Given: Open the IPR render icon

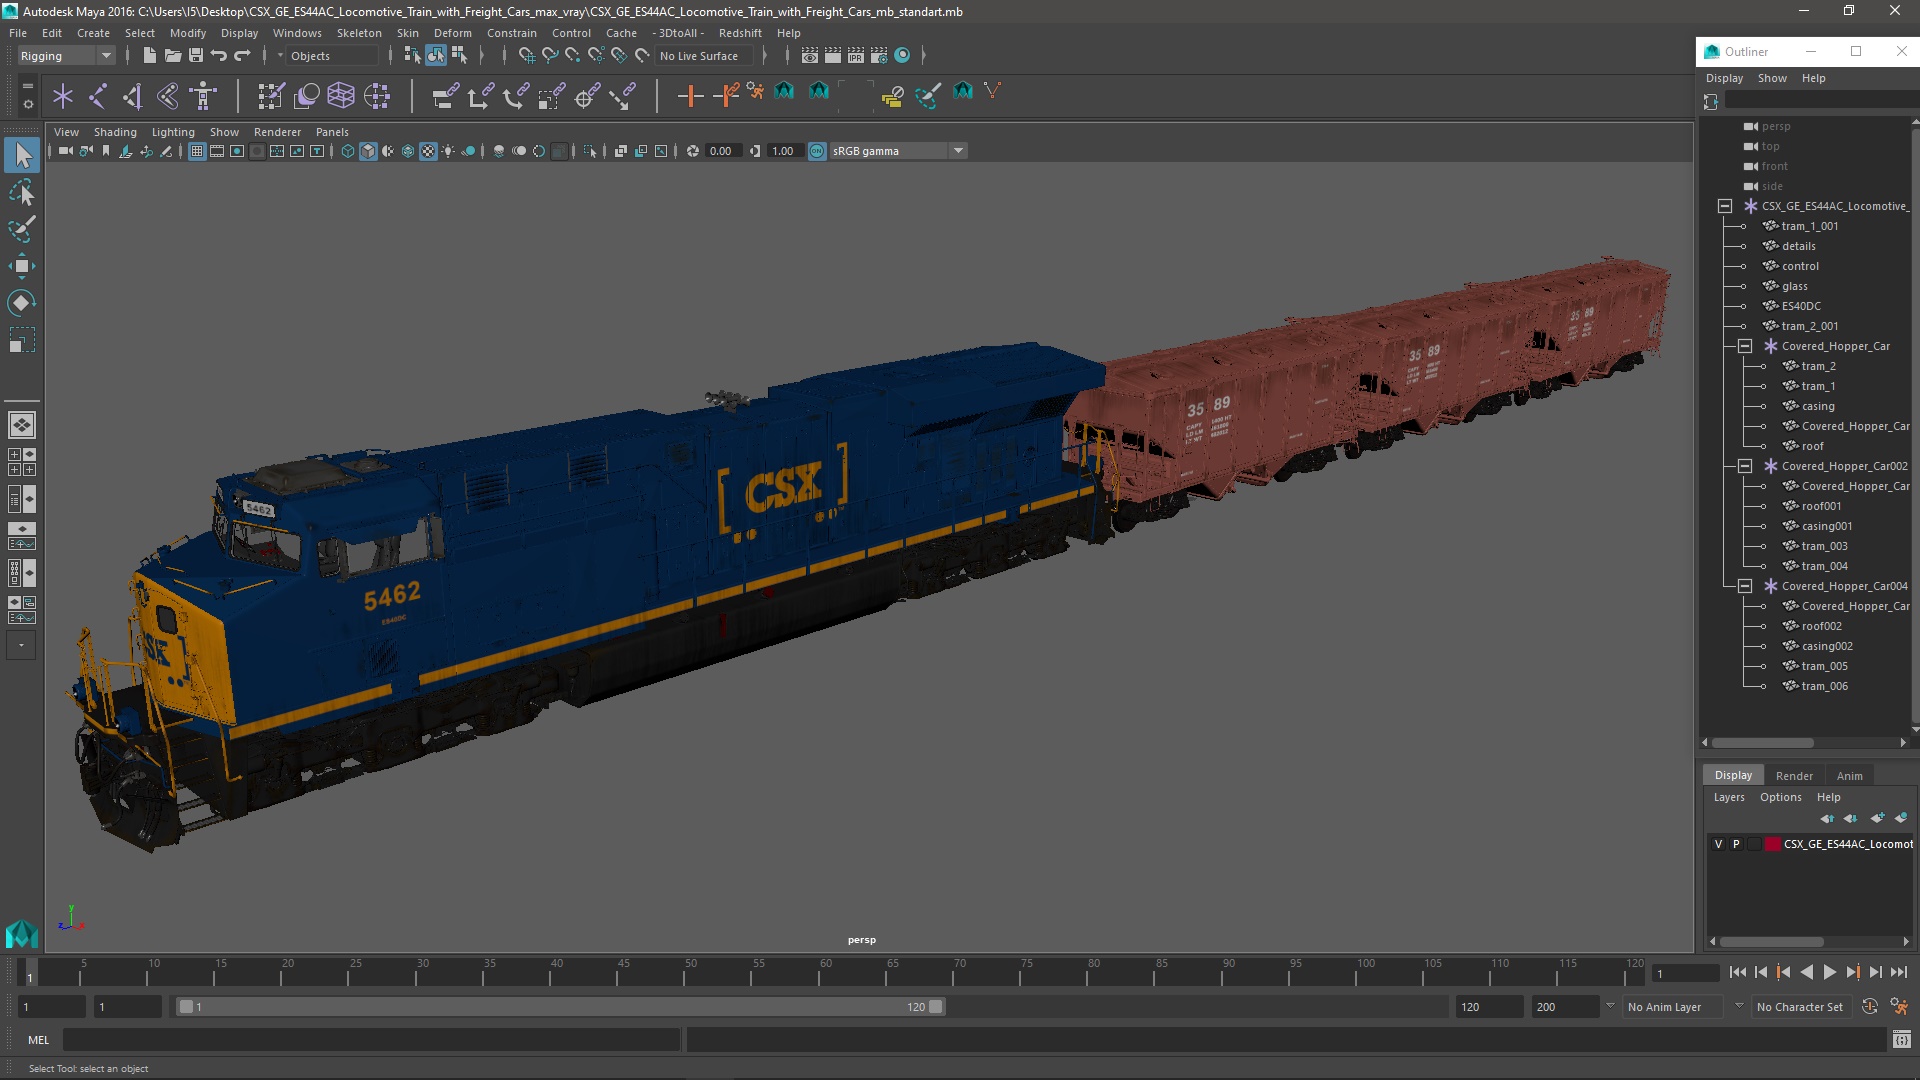Looking at the screenshot, I should pyautogui.click(x=856, y=56).
